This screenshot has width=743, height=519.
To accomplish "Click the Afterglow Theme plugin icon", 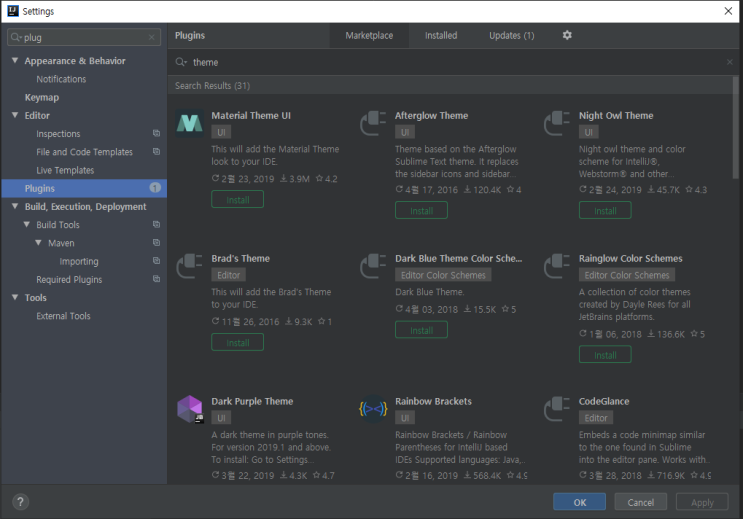I will tap(373, 123).
